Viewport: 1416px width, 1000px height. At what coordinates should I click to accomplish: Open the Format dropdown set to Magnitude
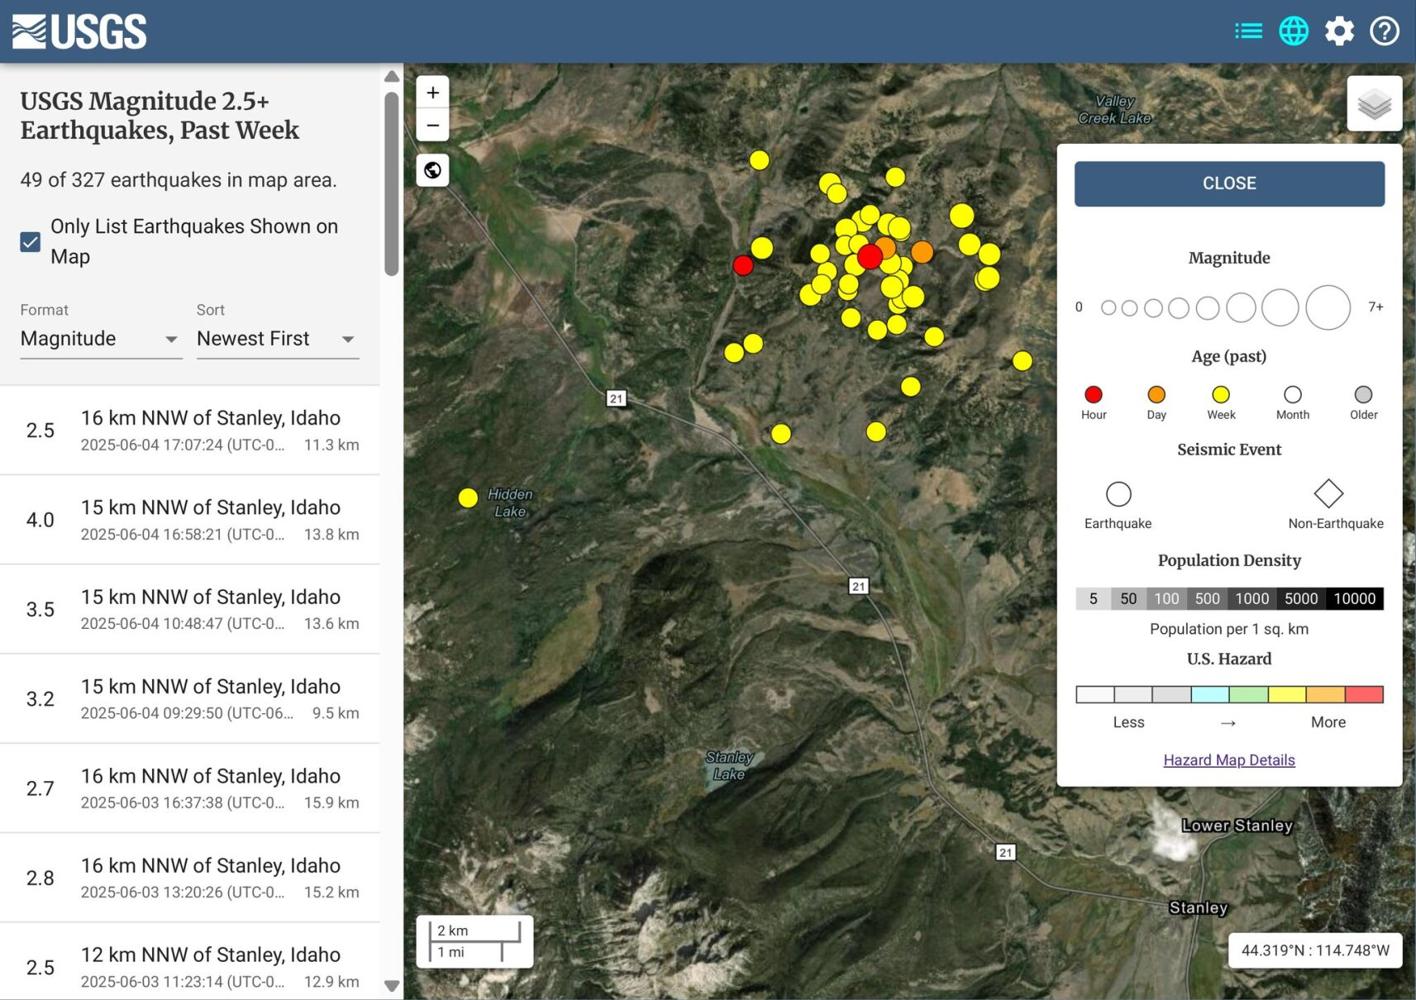coord(99,338)
